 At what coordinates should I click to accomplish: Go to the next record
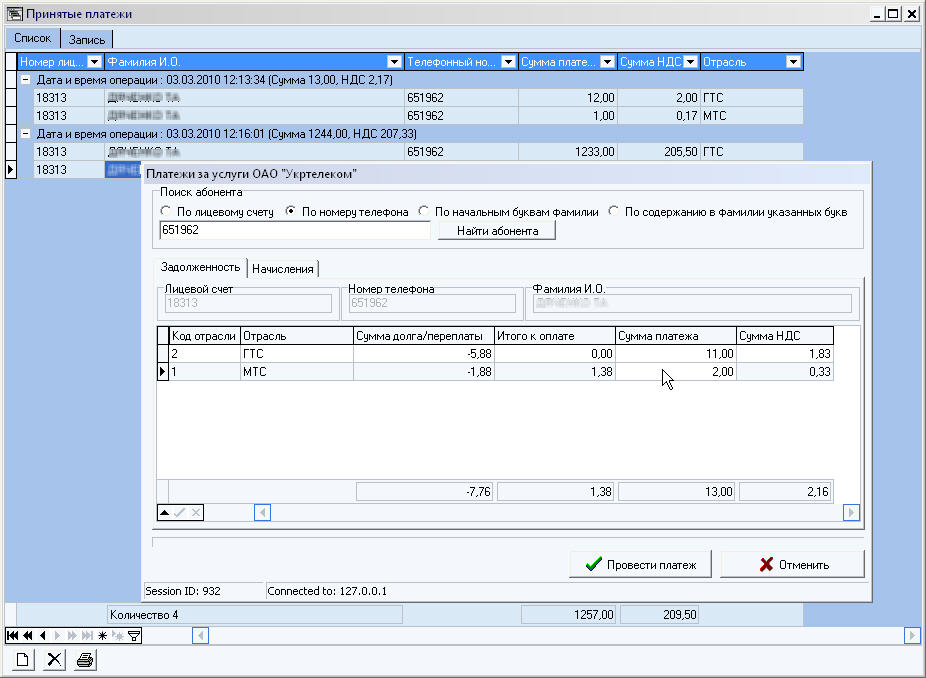(57, 635)
